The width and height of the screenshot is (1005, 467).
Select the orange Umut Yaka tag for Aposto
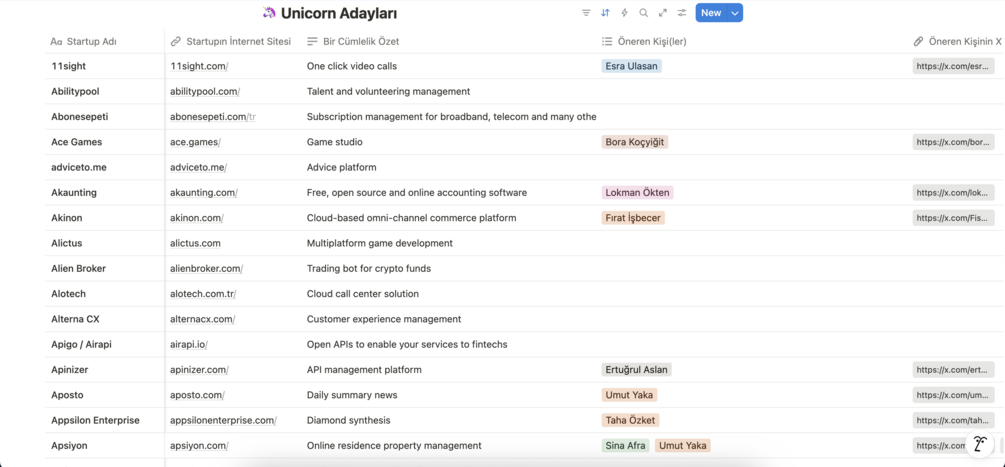(630, 395)
